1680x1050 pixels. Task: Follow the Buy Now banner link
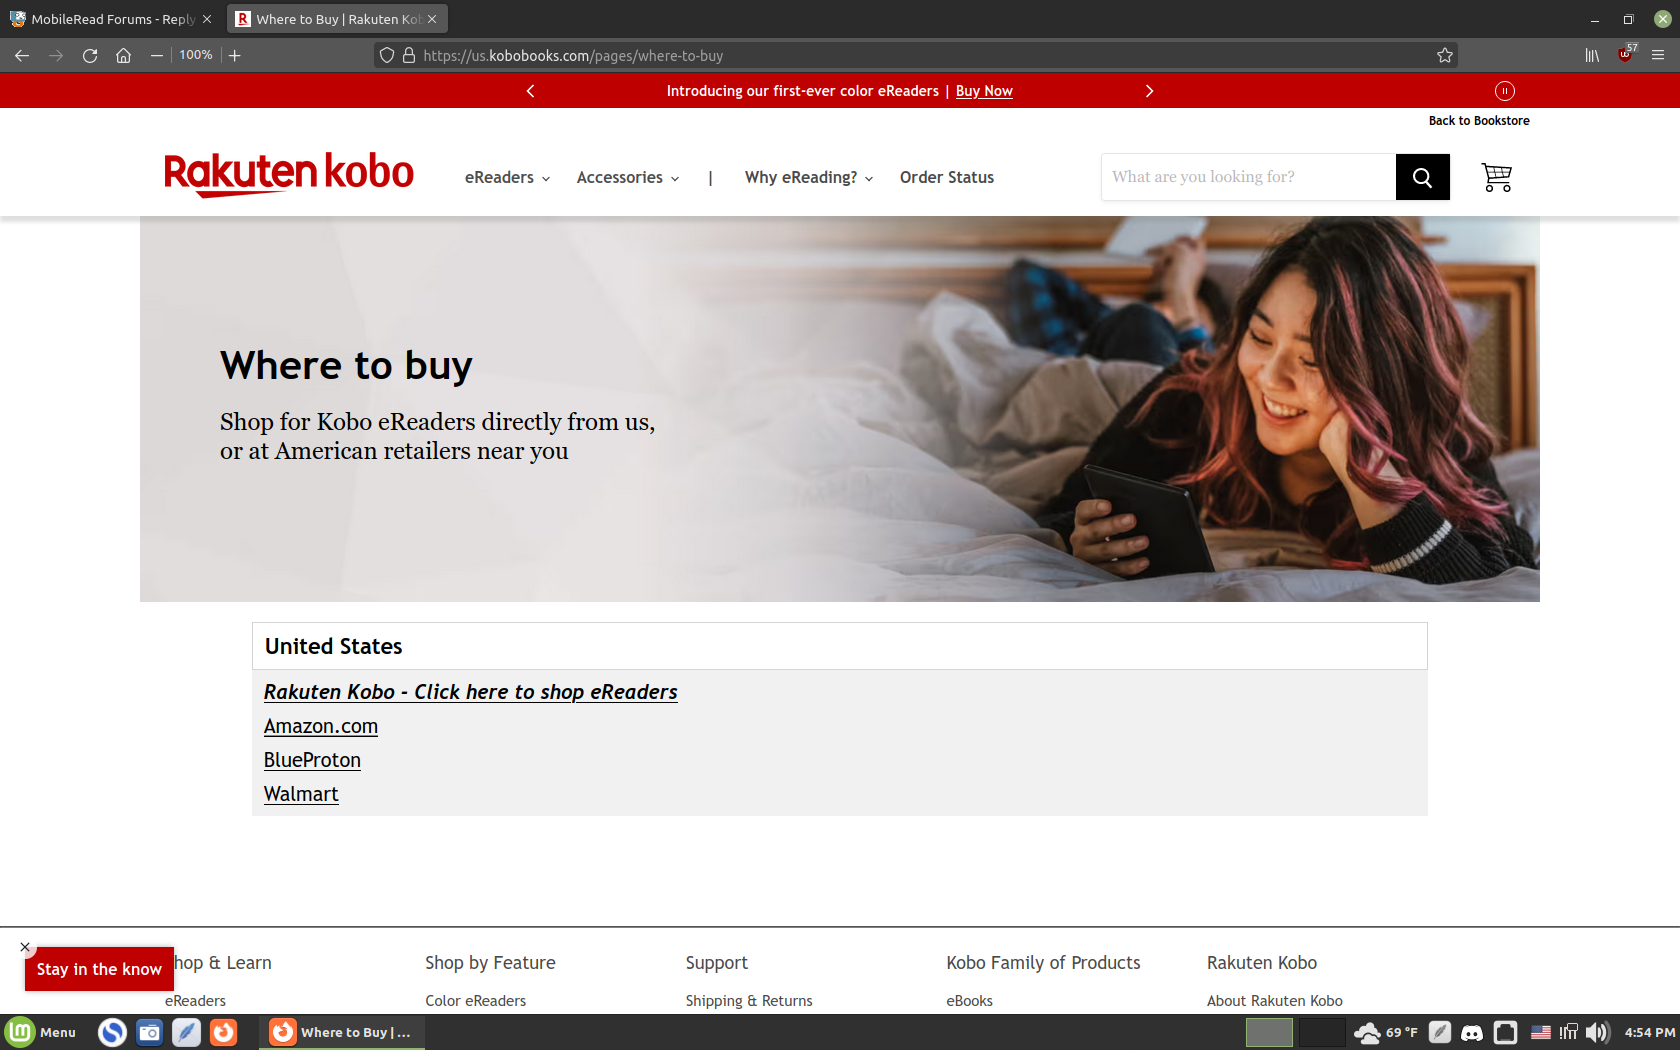(984, 91)
